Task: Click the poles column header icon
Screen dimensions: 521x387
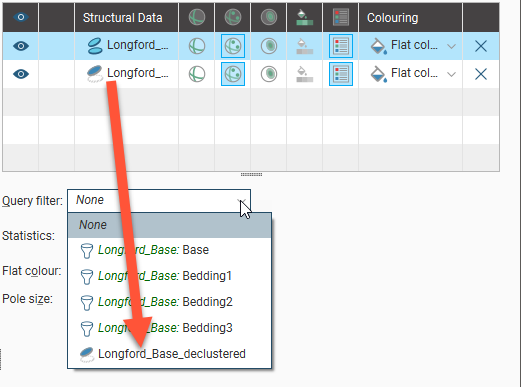Action: (233, 17)
